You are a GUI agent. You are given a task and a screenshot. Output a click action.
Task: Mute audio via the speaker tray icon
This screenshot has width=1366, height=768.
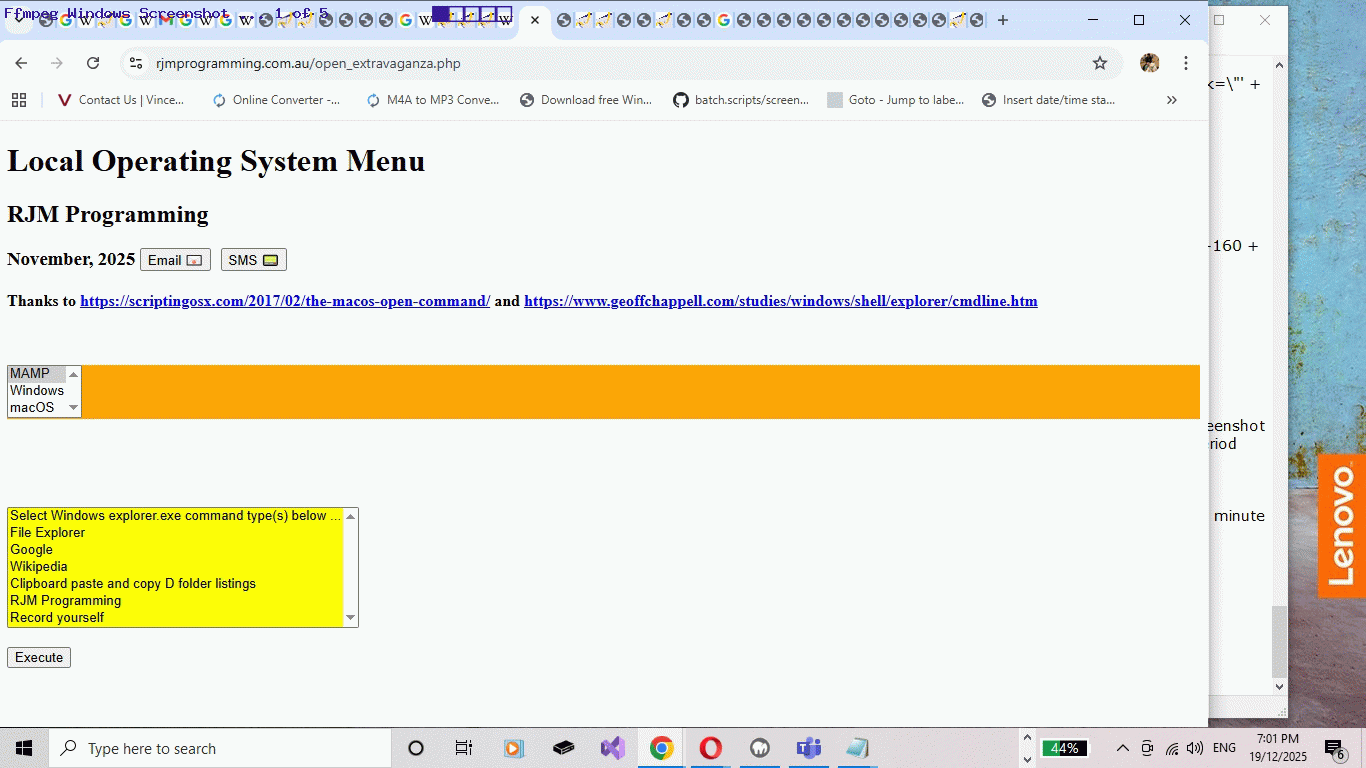(x=1194, y=748)
